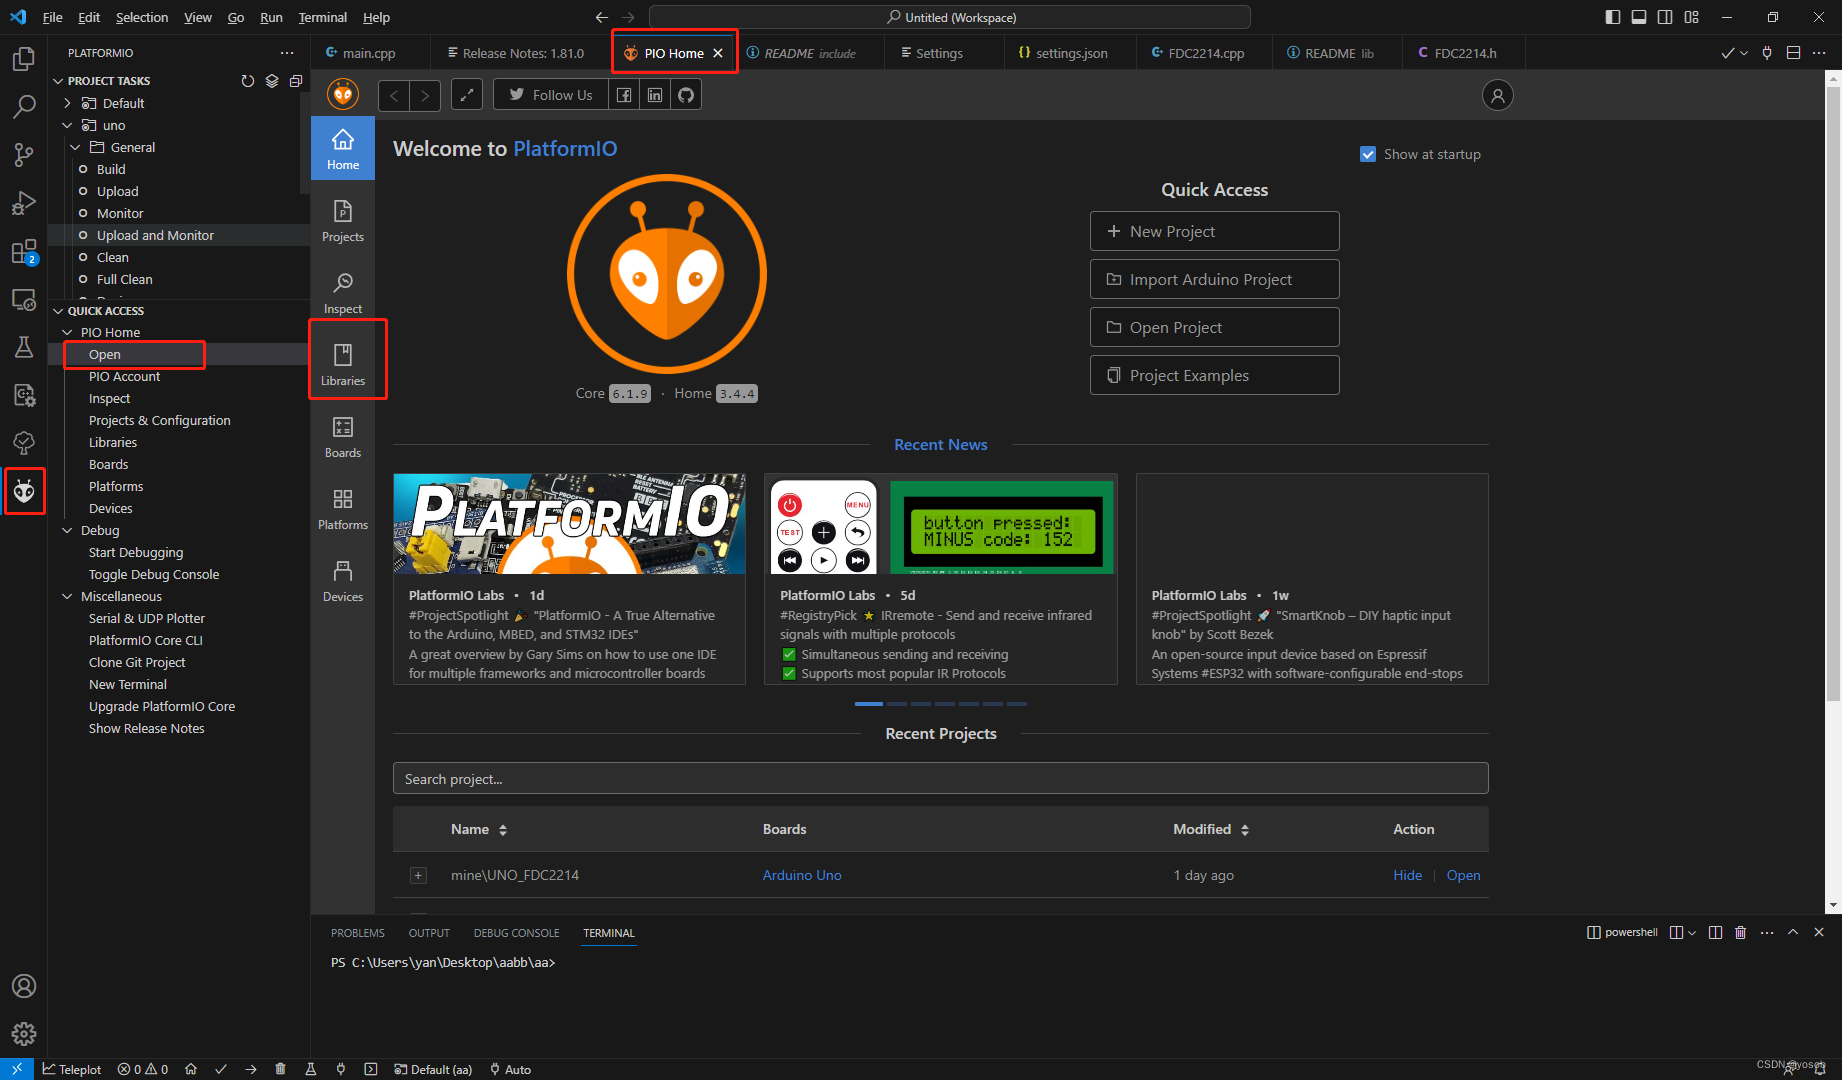The image size is (1842, 1080).
Task: Open the Extensions view
Action: pyautogui.click(x=24, y=252)
